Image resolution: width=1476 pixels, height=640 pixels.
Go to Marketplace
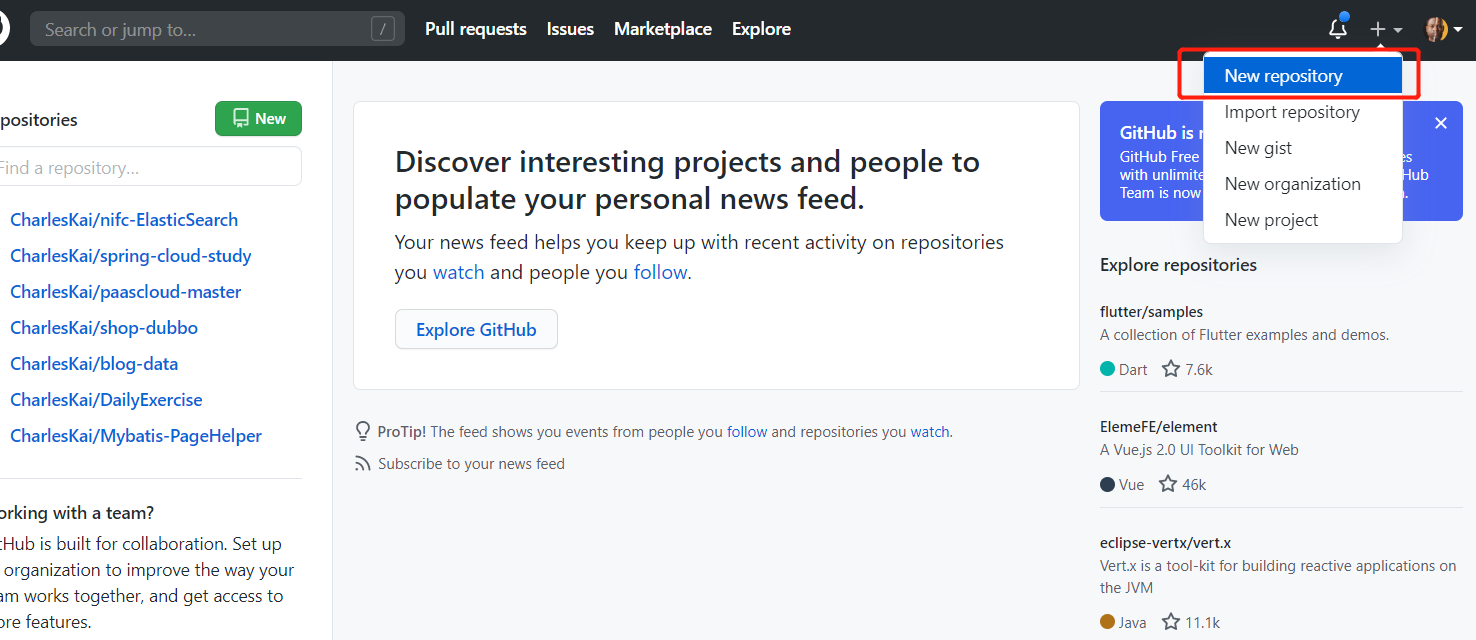(663, 29)
